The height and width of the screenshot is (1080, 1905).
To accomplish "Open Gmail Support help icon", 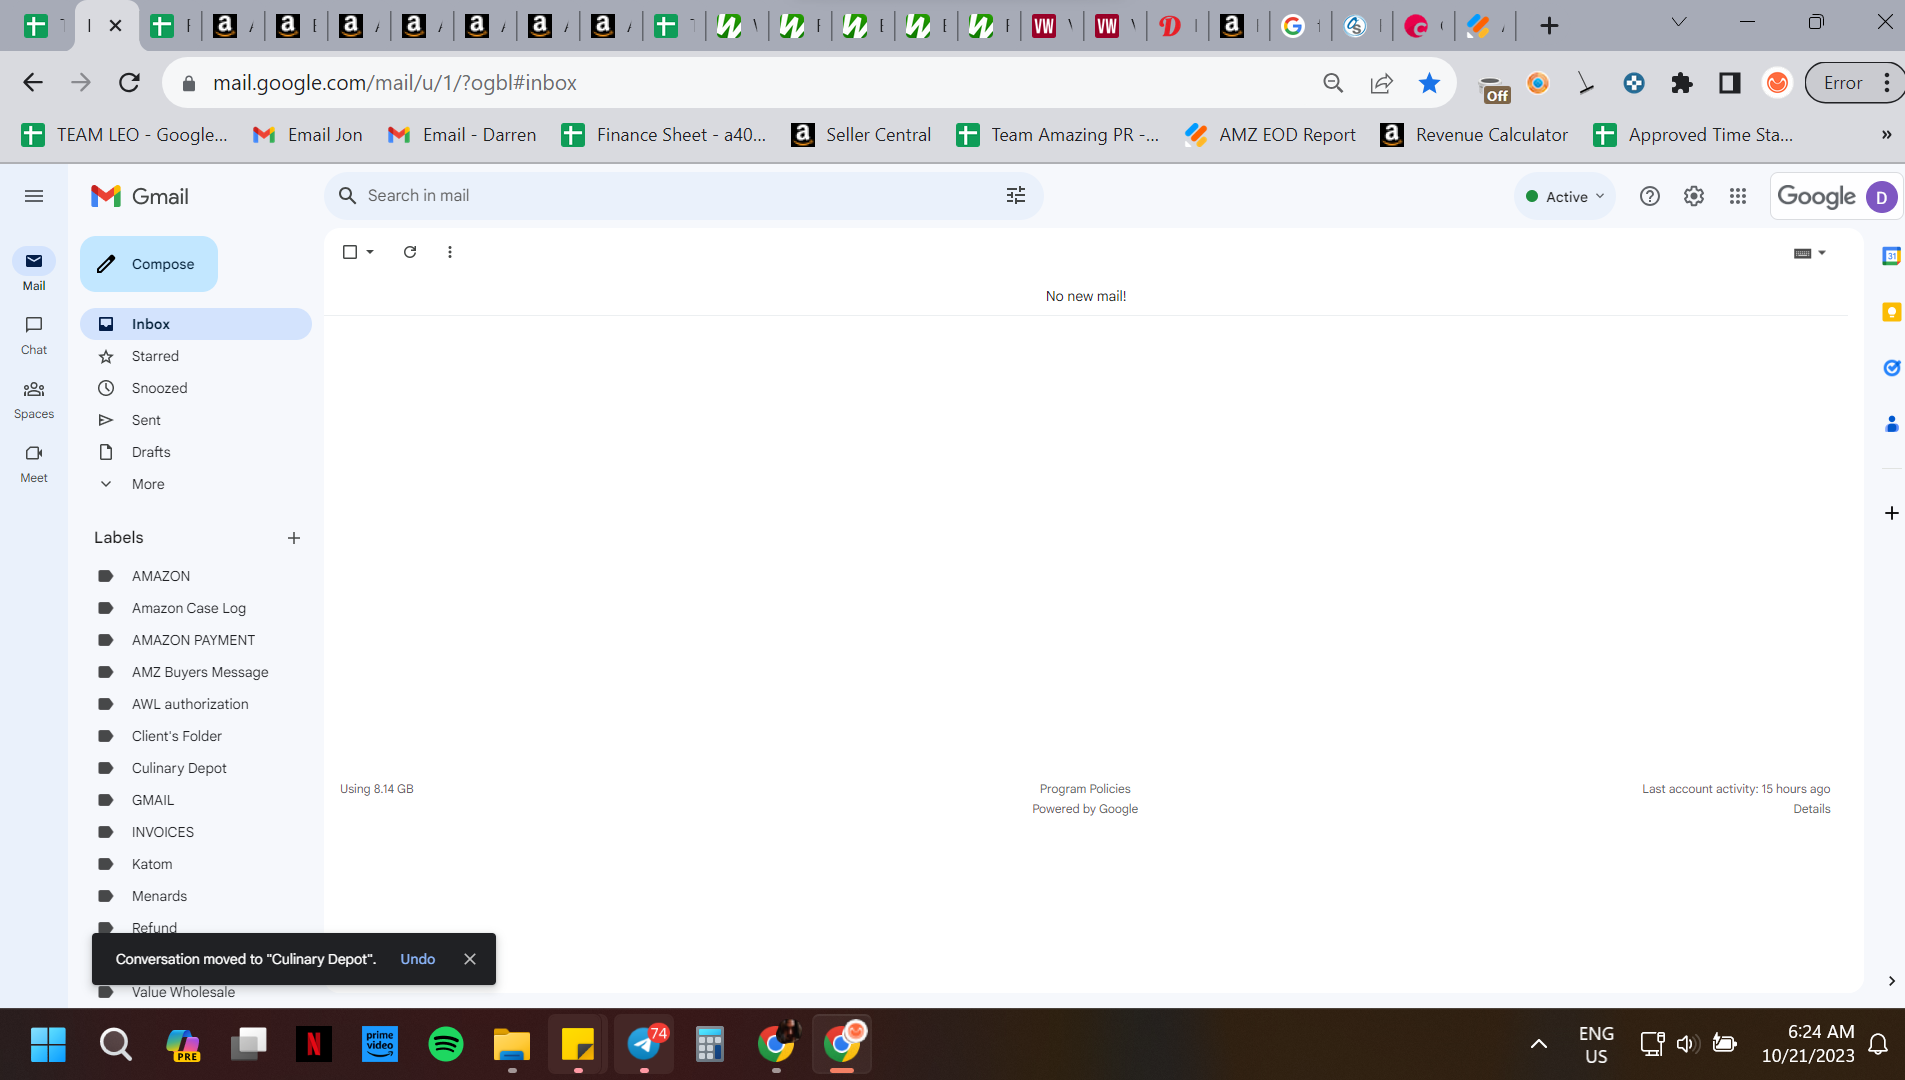I will 1650,196.
